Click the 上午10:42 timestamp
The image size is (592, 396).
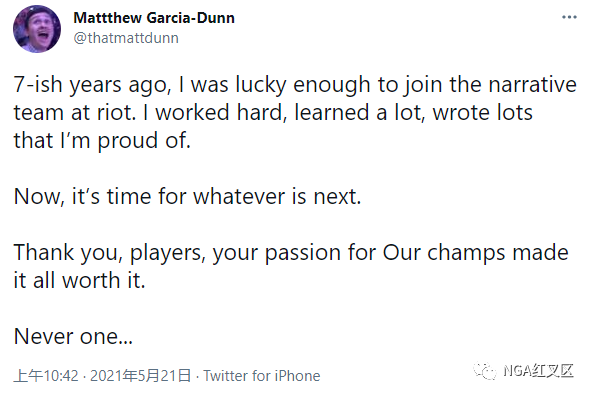point(46,376)
